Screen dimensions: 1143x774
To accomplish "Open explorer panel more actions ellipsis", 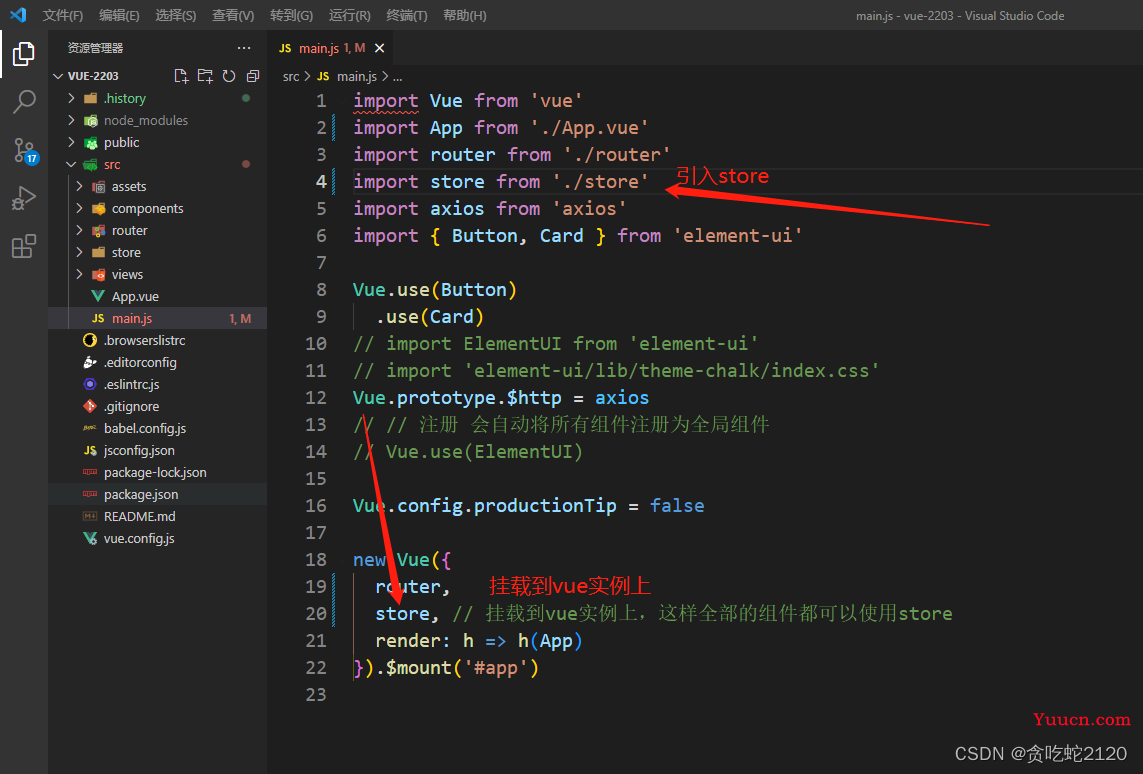I will pos(244,48).
